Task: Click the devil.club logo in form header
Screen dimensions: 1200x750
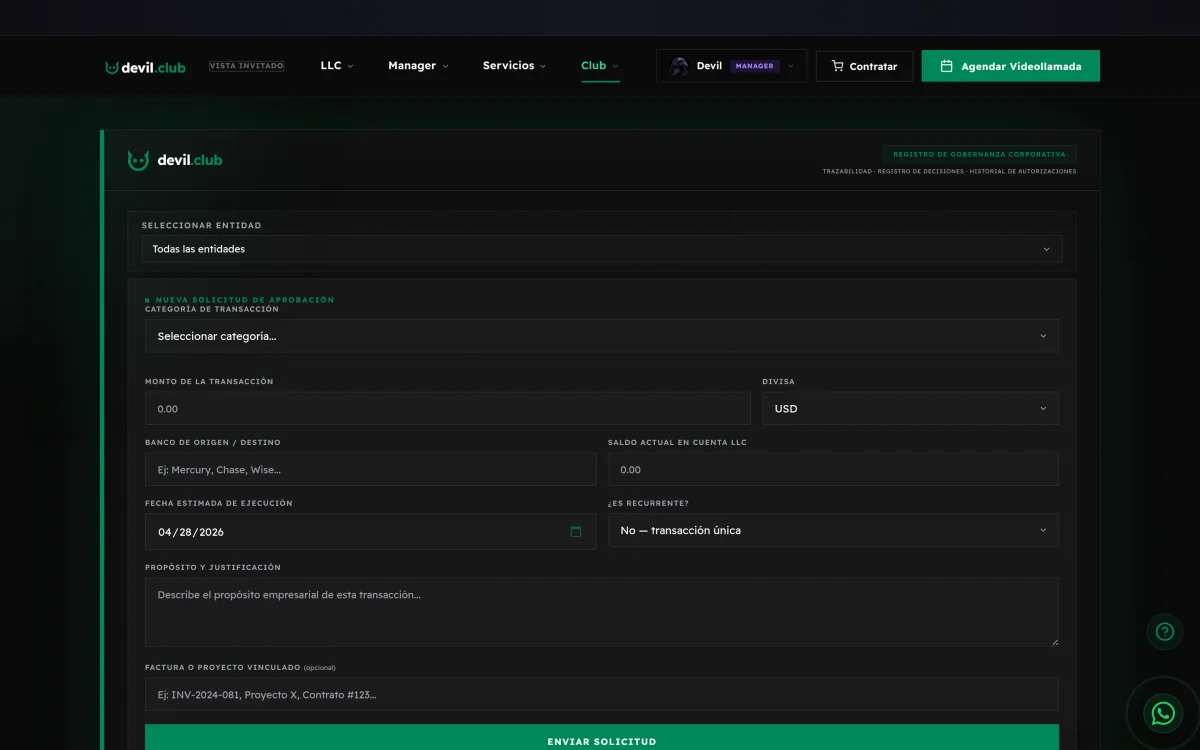Action: pos(175,160)
